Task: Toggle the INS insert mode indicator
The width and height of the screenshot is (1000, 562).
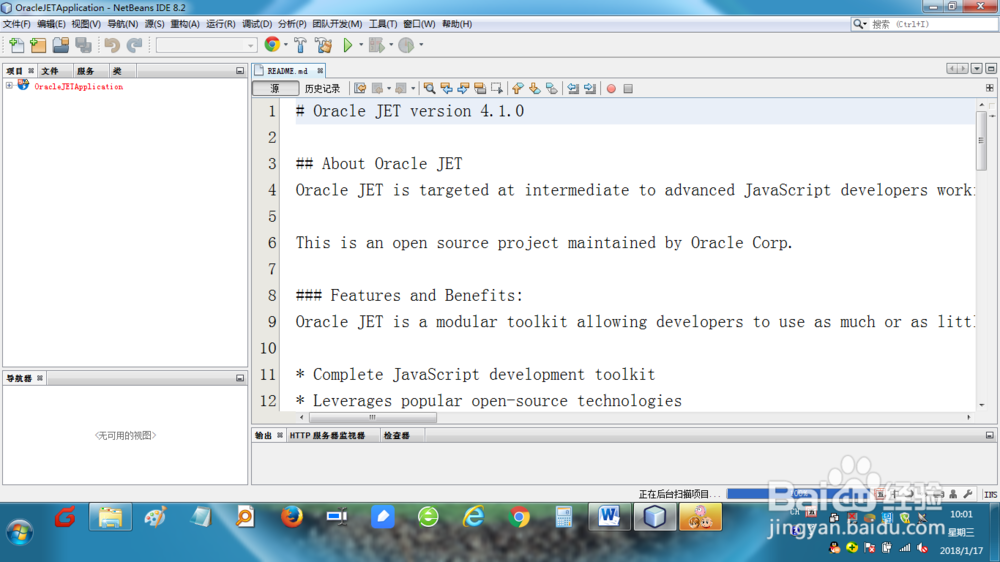Action: tap(990, 494)
